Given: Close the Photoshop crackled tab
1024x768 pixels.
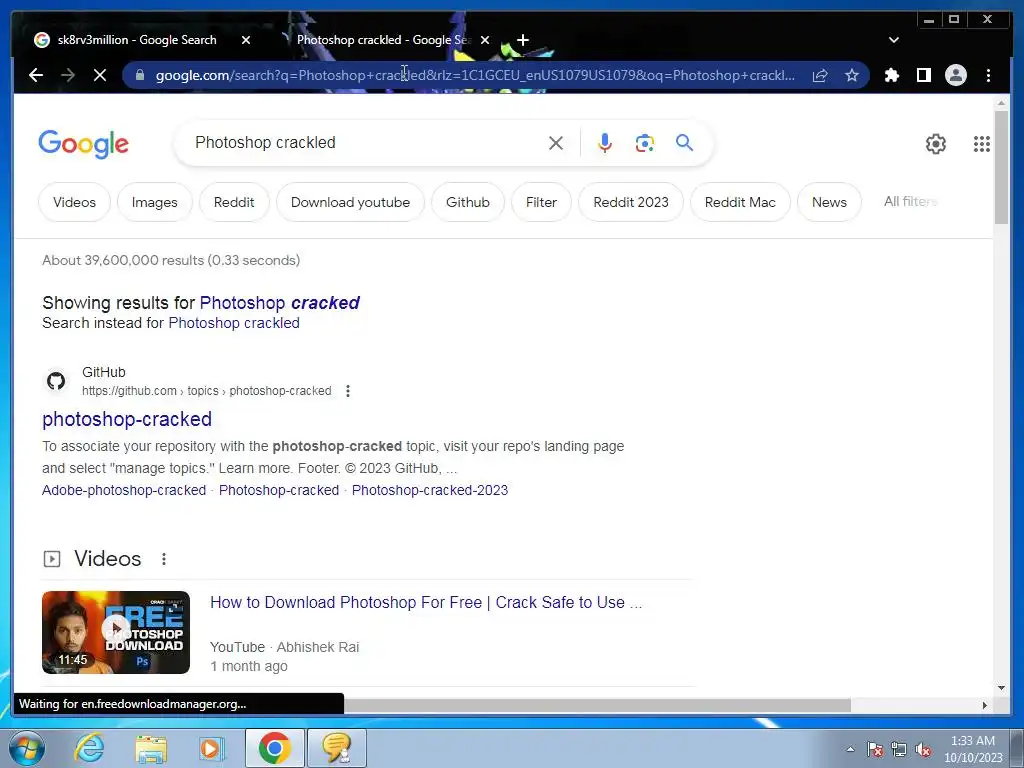Looking at the screenshot, I should point(485,40).
